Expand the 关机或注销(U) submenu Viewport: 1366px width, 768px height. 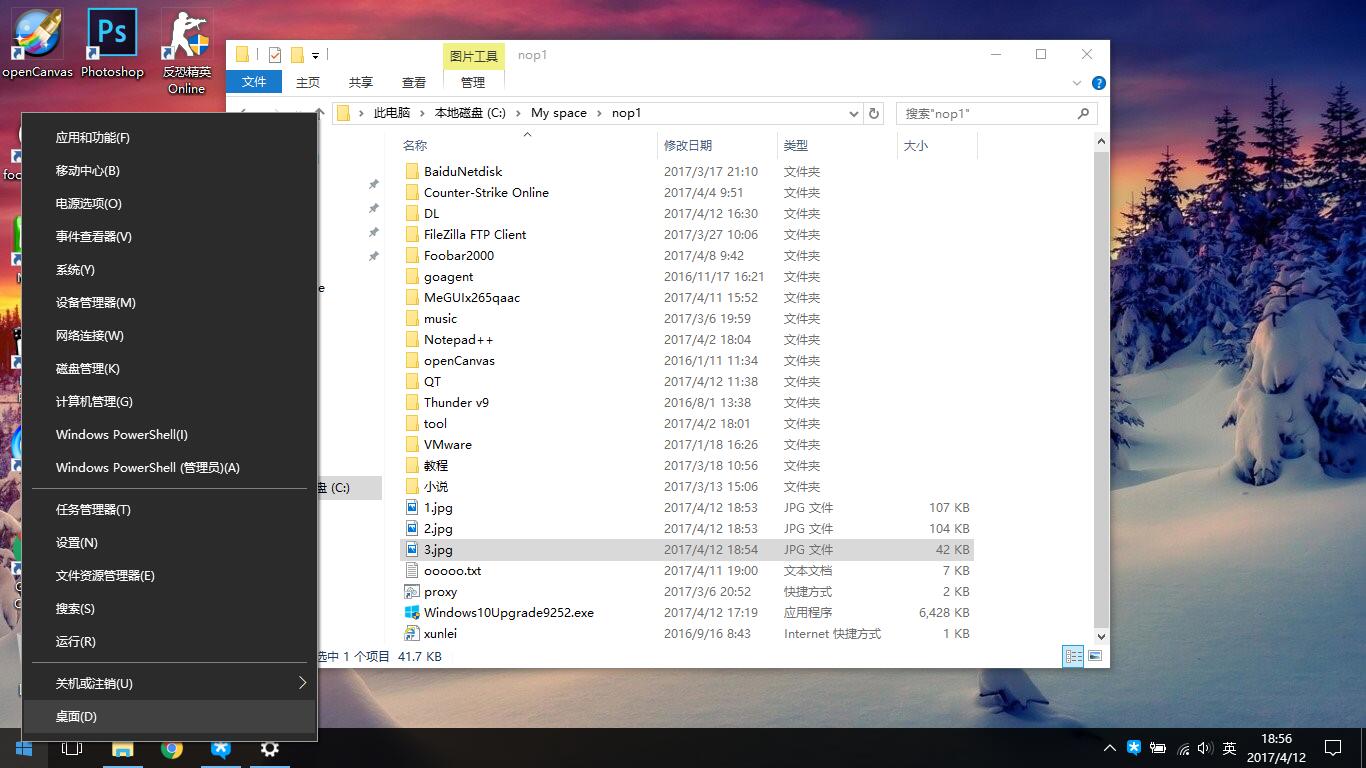[x=301, y=683]
